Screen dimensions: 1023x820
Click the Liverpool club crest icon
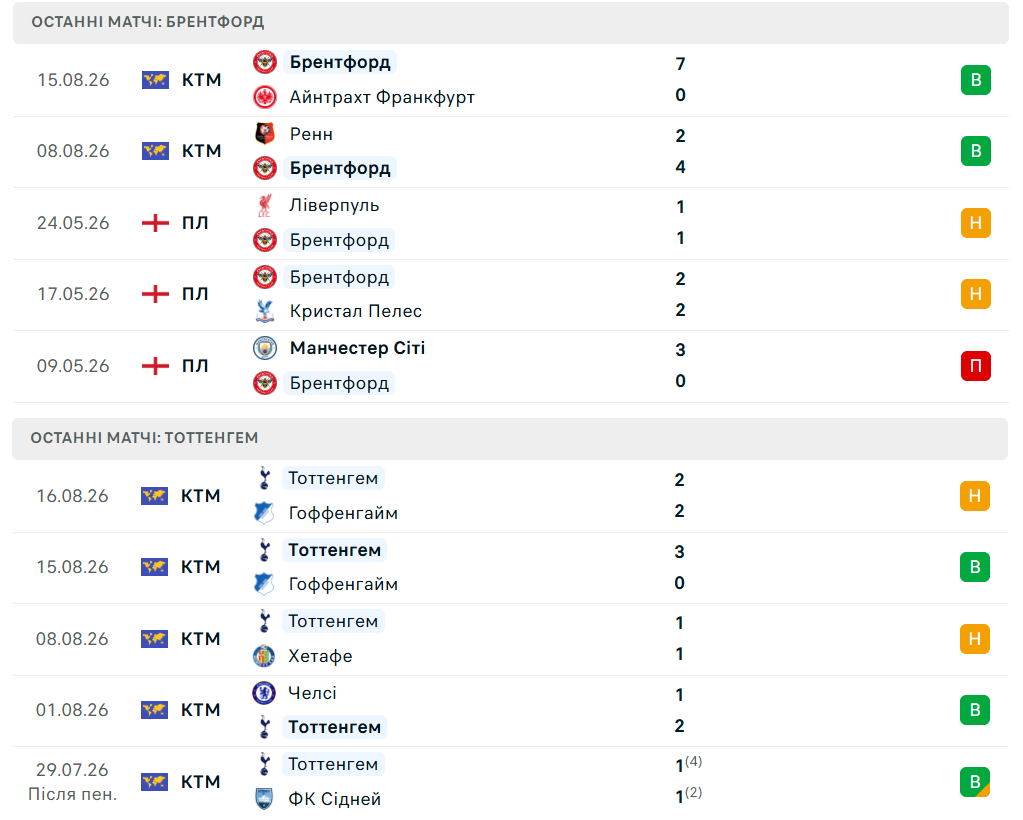[265, 205]
